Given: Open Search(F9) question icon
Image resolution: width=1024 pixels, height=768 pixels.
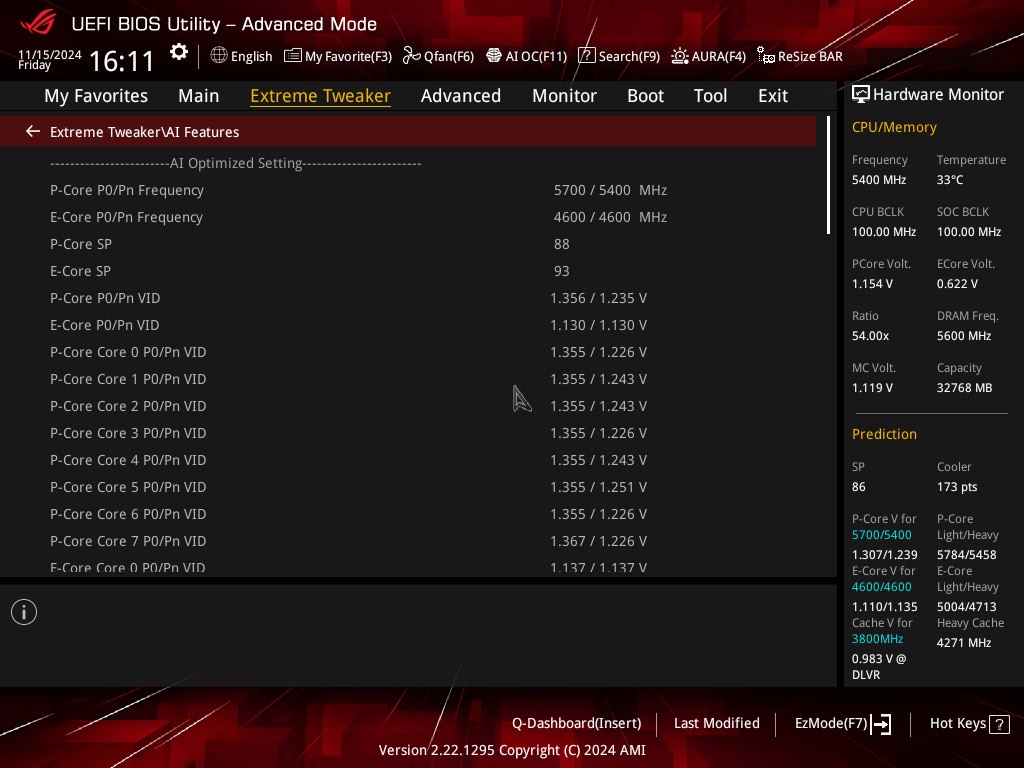Looking at the screenshot, I should click(586, 56).
